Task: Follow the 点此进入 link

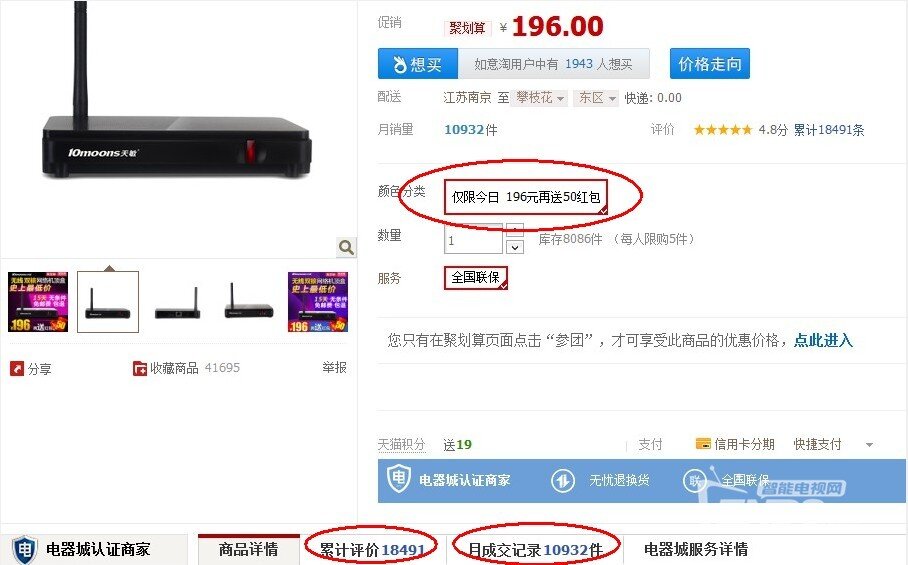Action: coord(823,340)
